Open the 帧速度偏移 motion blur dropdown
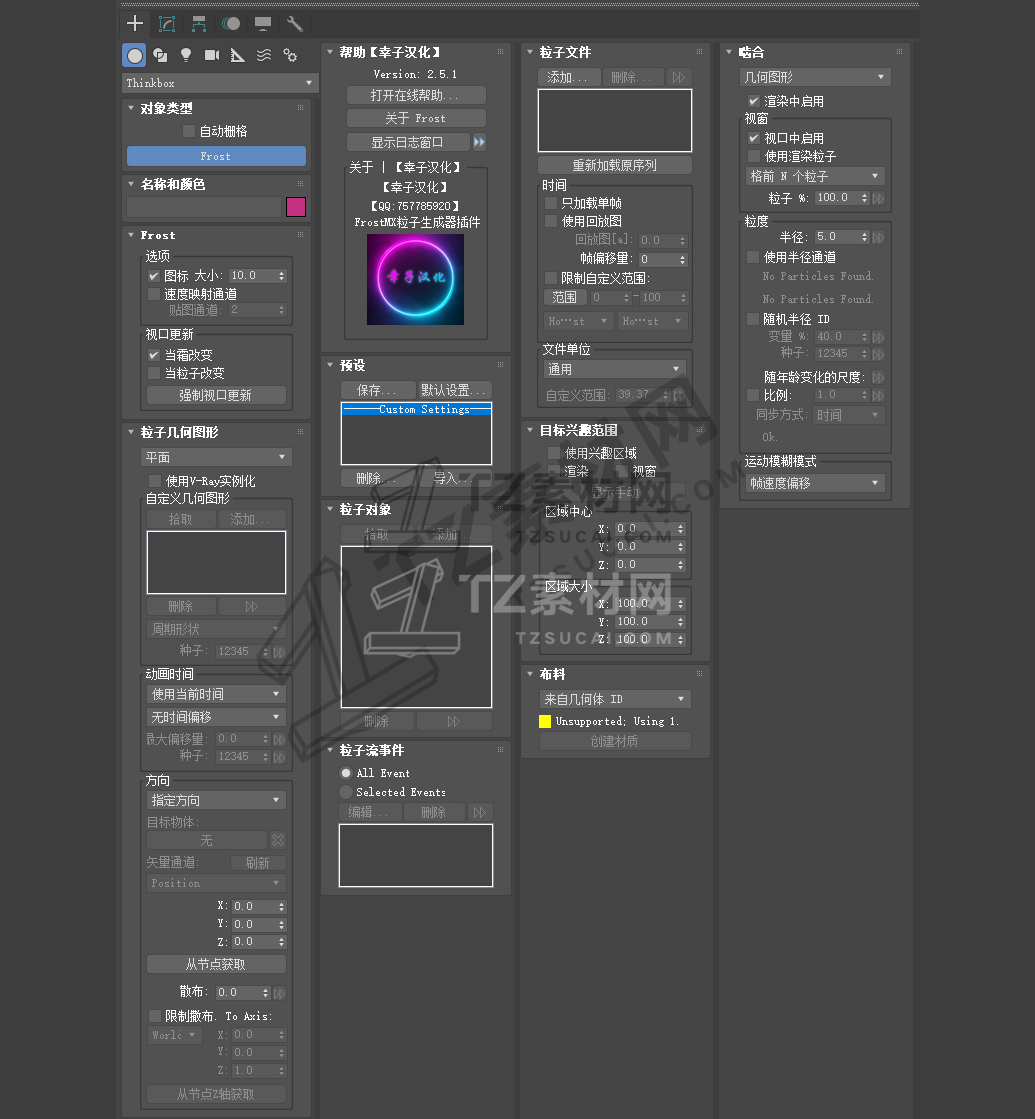The height and width of the screenshot is (1119, 1035). [x=814, y=483]
